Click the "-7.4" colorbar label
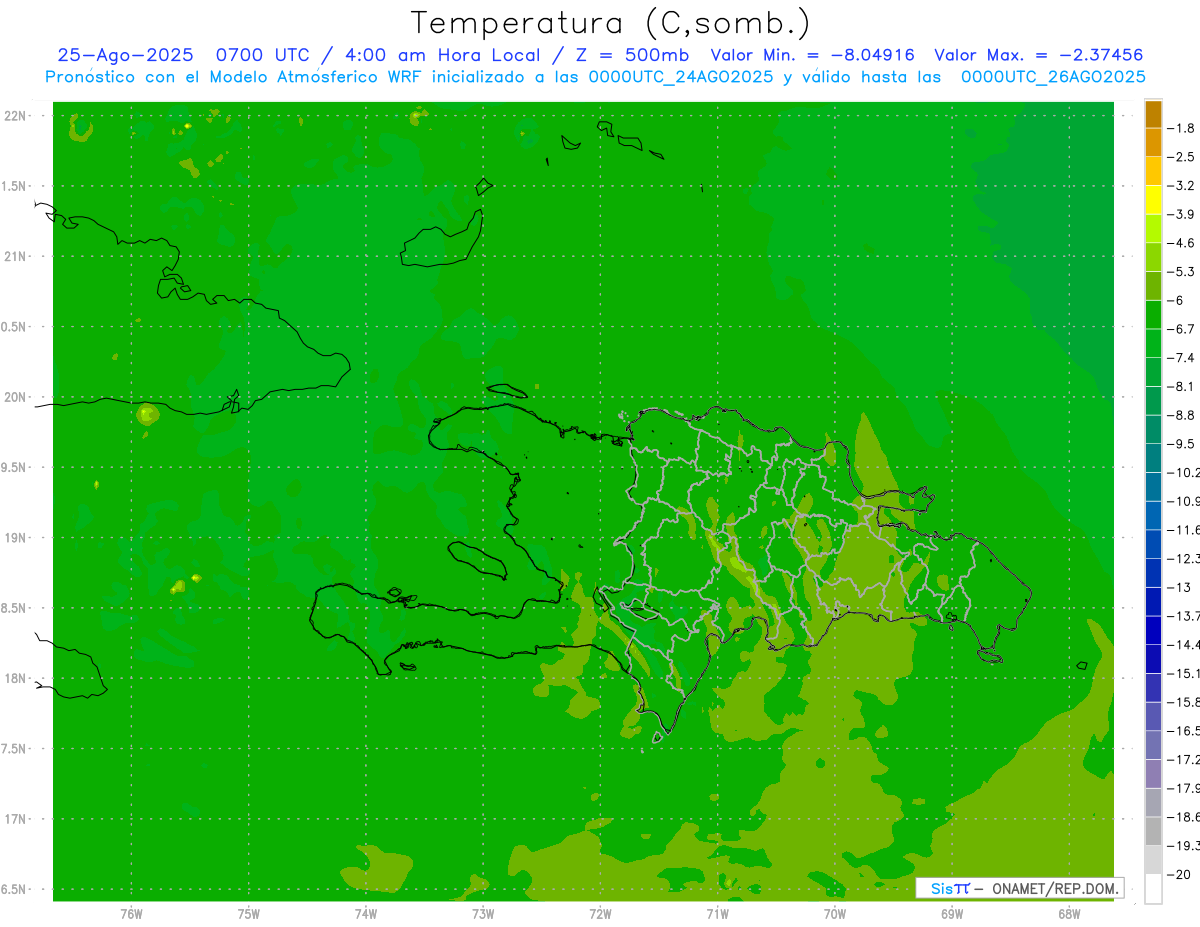This screenshot has height=927, width=1200. [1181, 357]
